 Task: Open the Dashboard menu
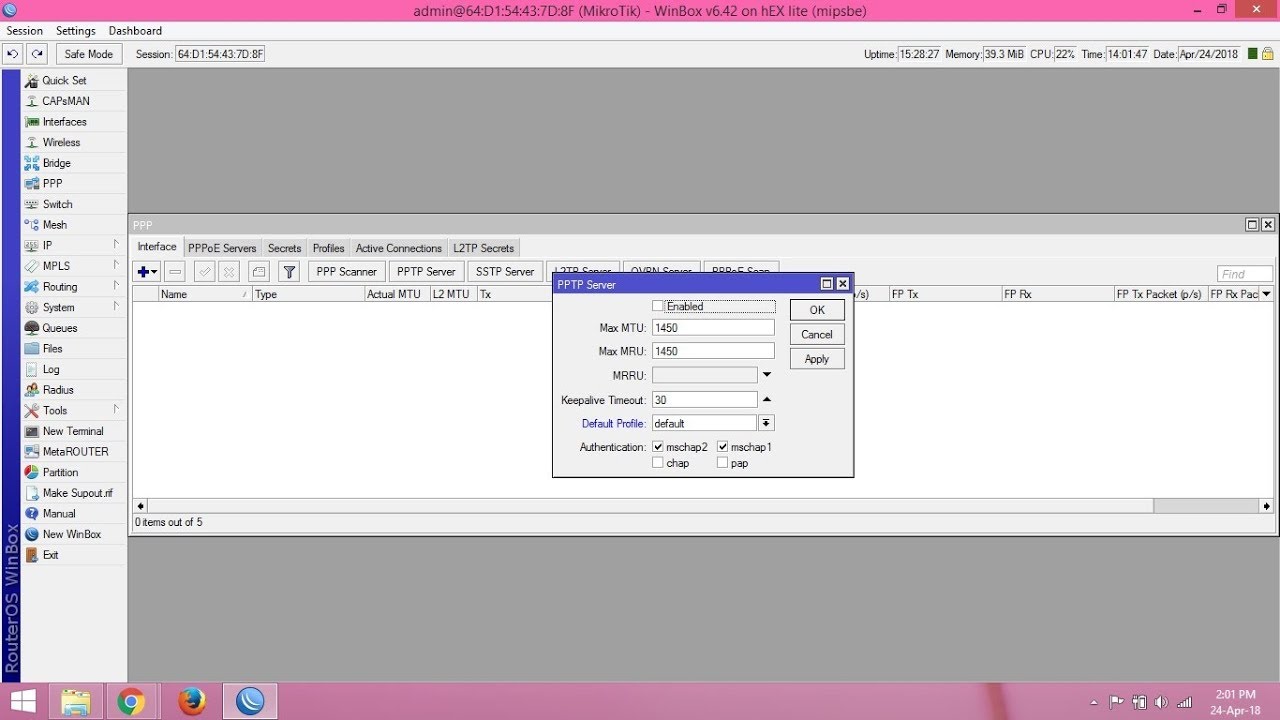click(135, 31)
